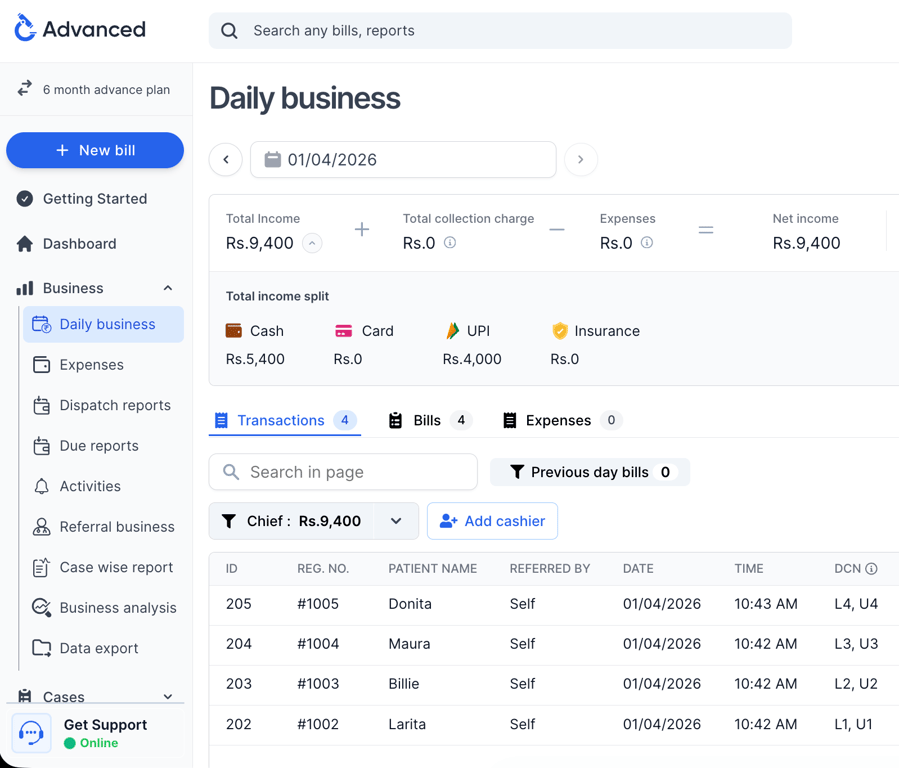Screen dimensions: 899x768
Task: Click inside the Search in page field
Action: [x=342, y=471]
